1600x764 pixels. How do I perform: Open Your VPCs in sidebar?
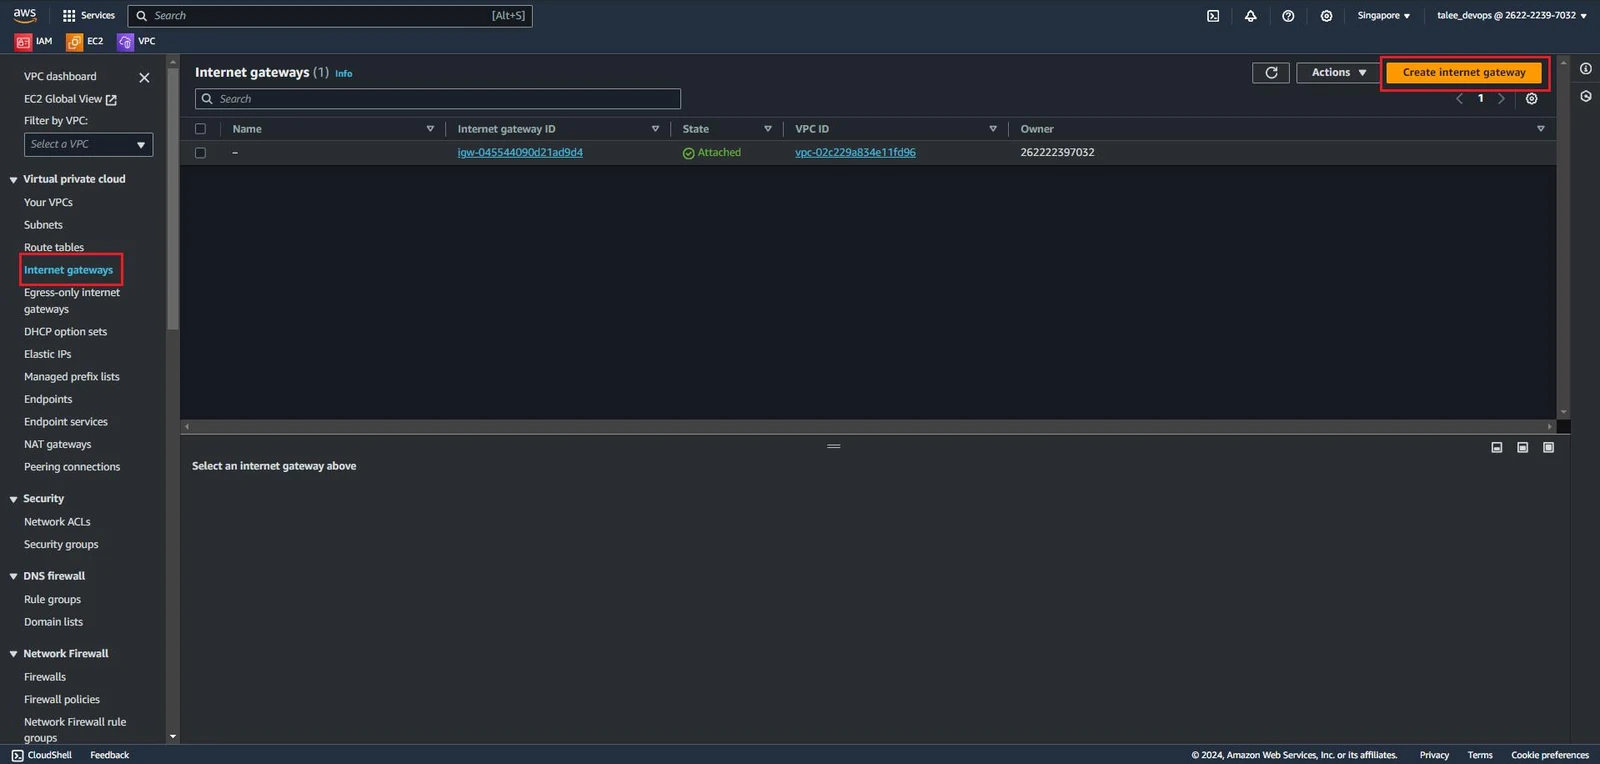point(48,202)
